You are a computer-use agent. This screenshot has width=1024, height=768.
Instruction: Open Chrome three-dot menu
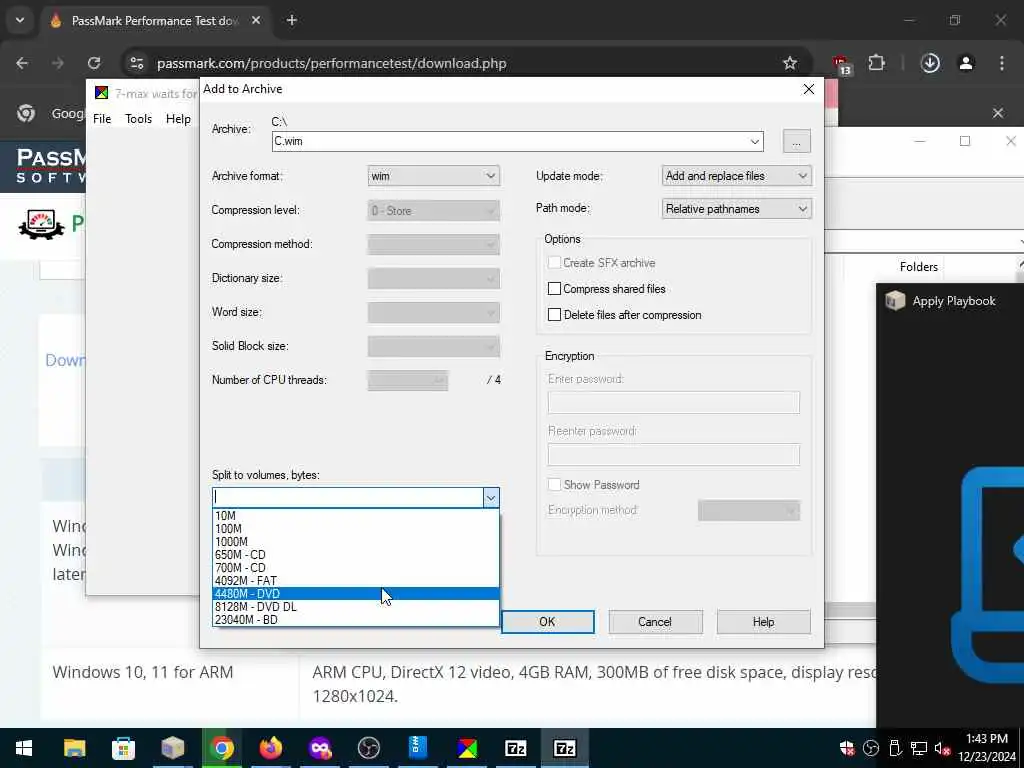(x=1002, y=63)
